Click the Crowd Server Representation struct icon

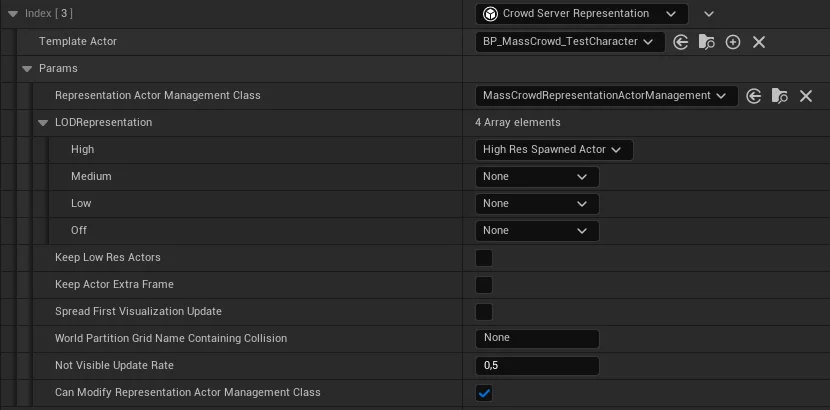[491, 14]
